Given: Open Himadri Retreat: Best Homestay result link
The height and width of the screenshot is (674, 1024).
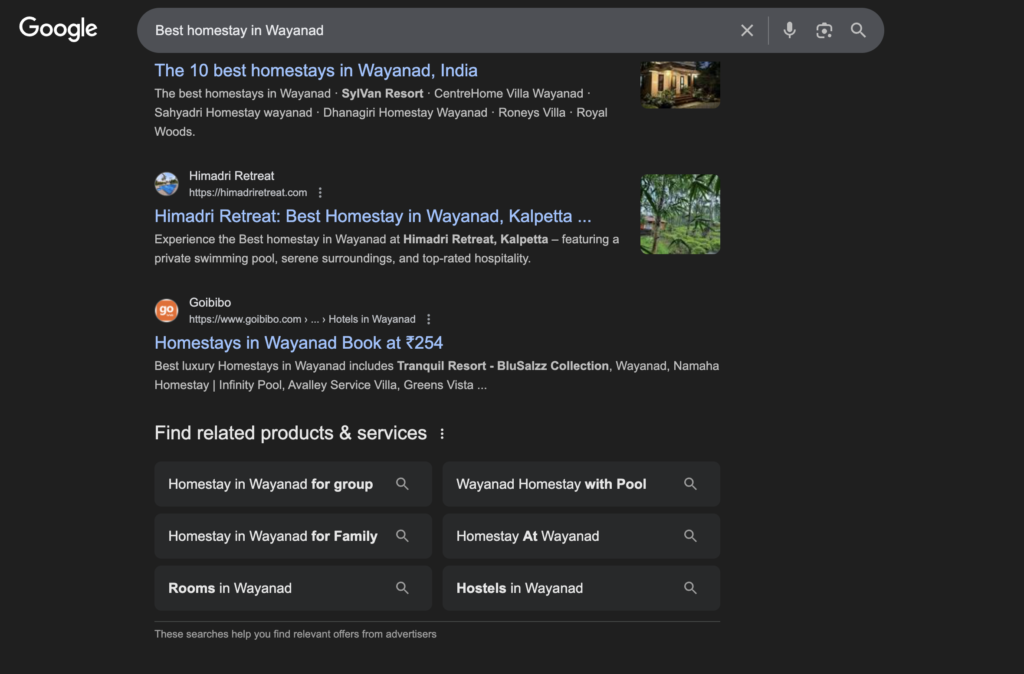Looking at the screenshot, I should (373, 216).
